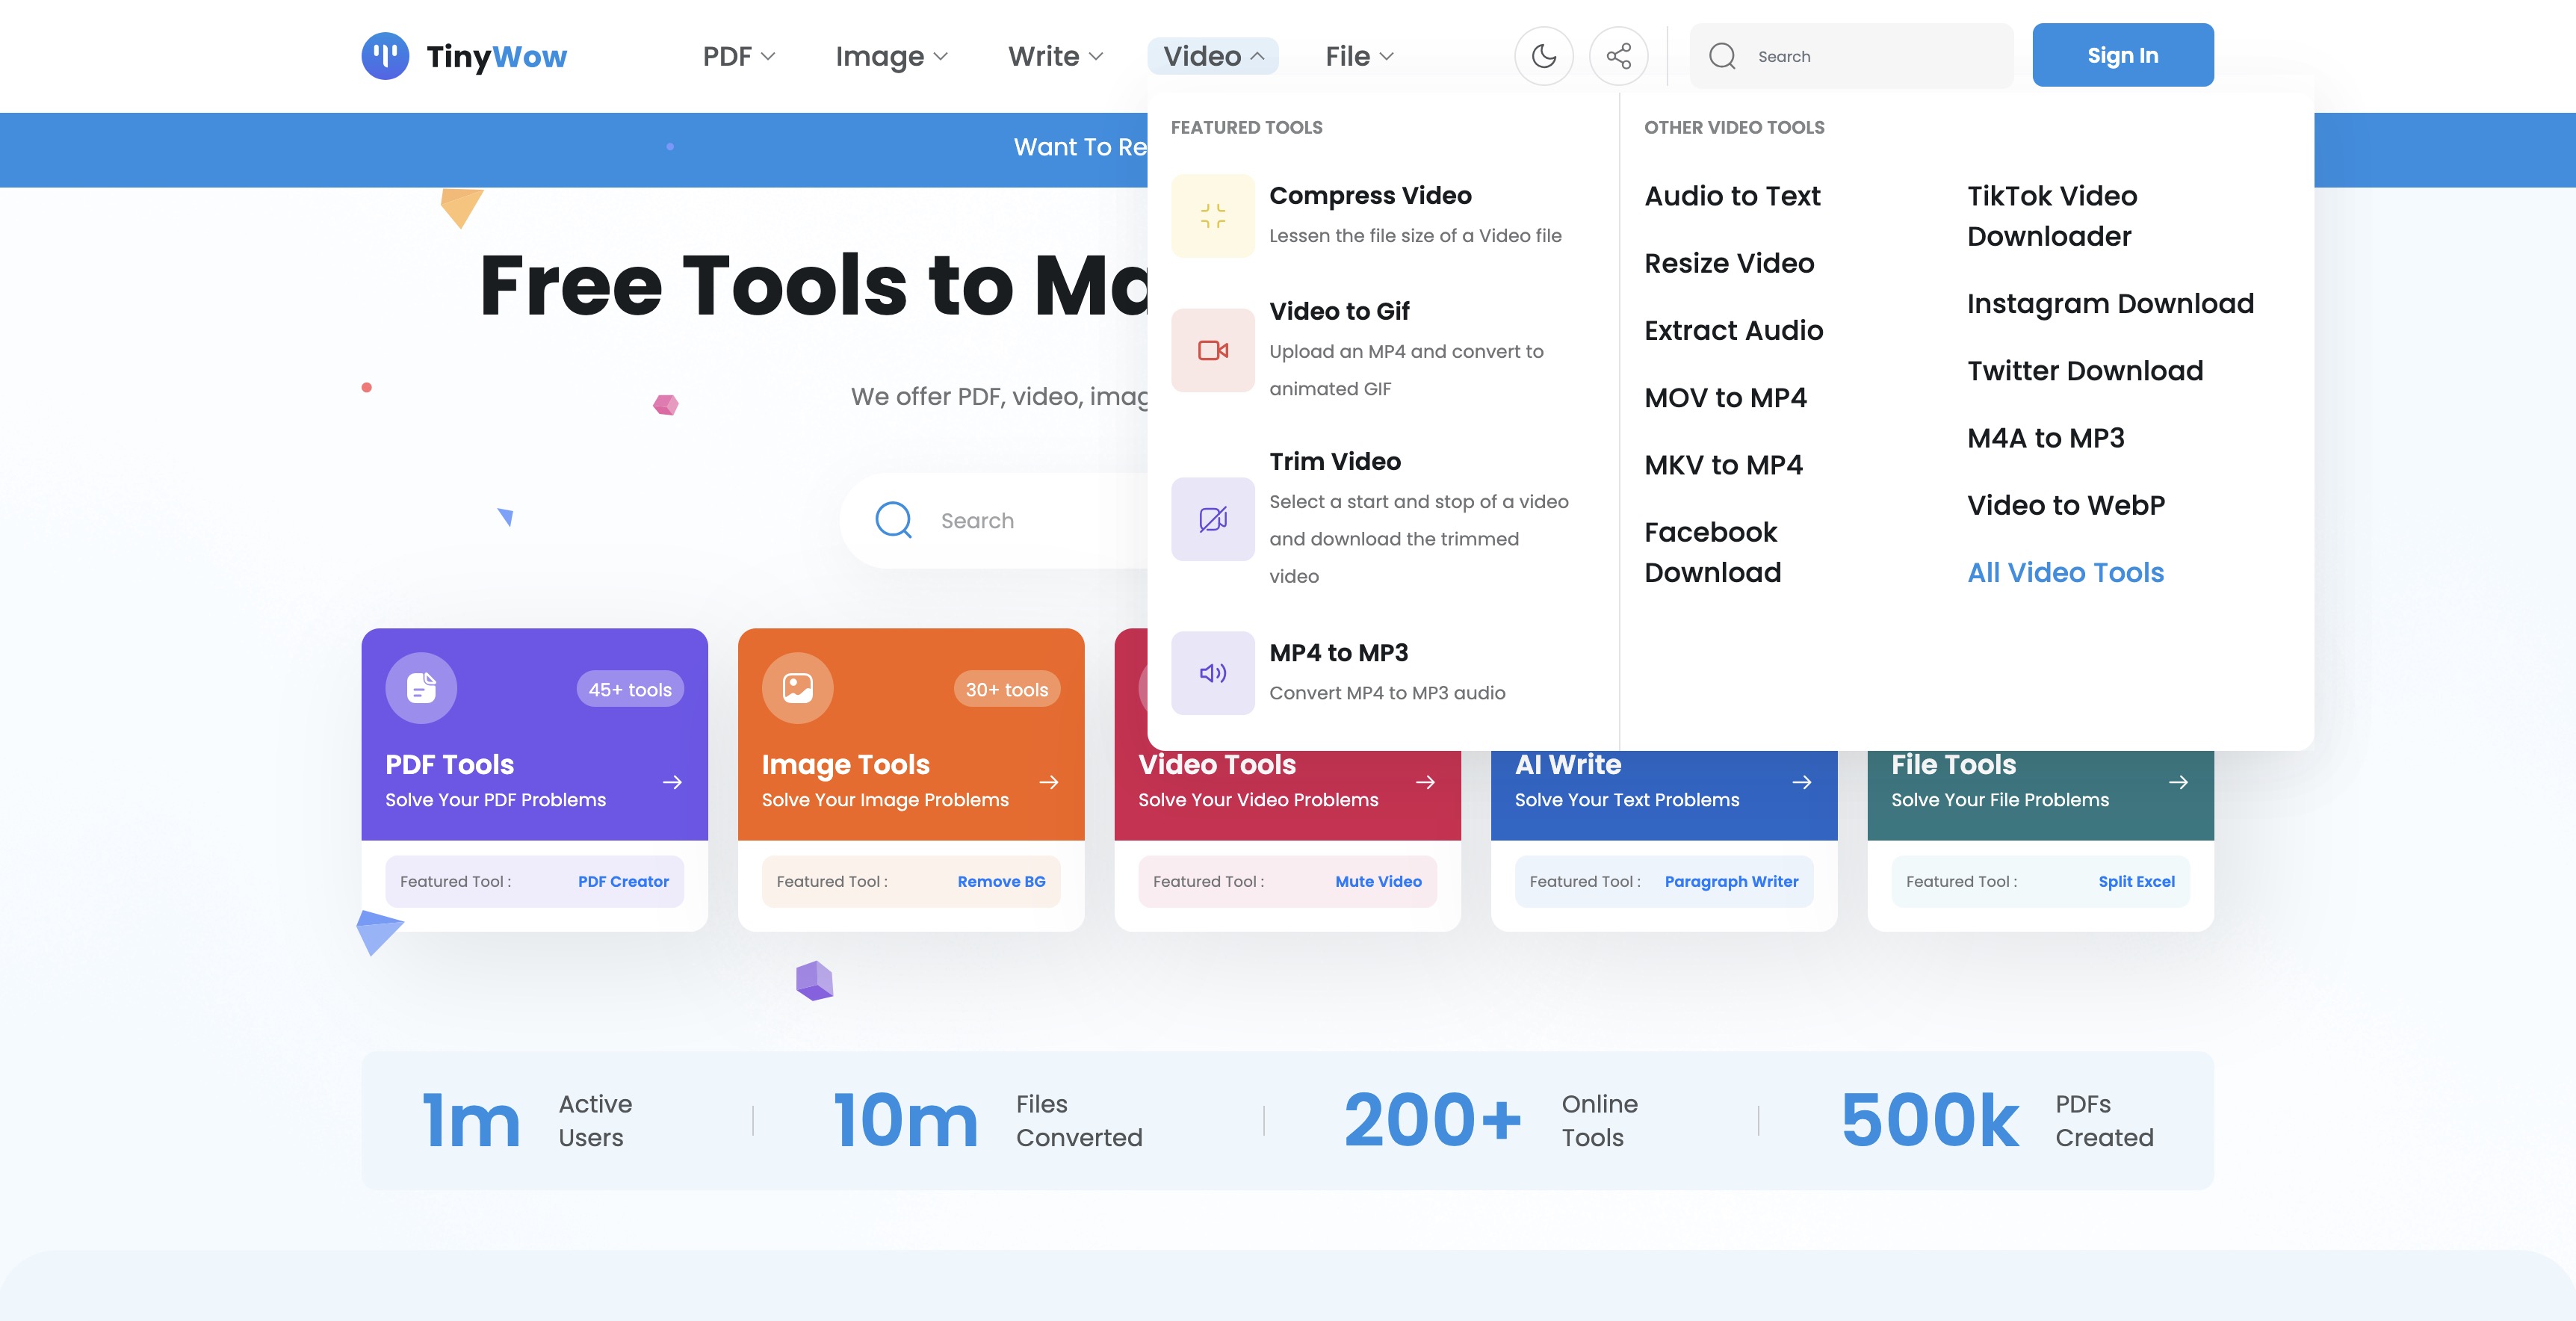Click the Trim Video icon
This screenshot has width=2576, height=1321.
click(1212, 519)
